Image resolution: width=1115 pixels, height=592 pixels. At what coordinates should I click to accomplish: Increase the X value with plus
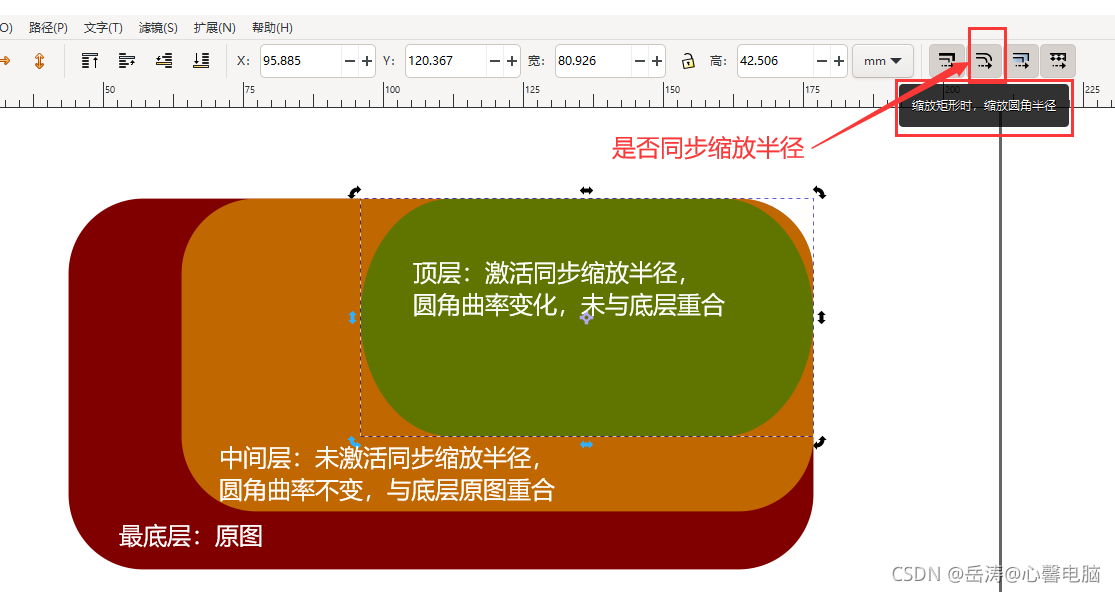coord(367,61)
